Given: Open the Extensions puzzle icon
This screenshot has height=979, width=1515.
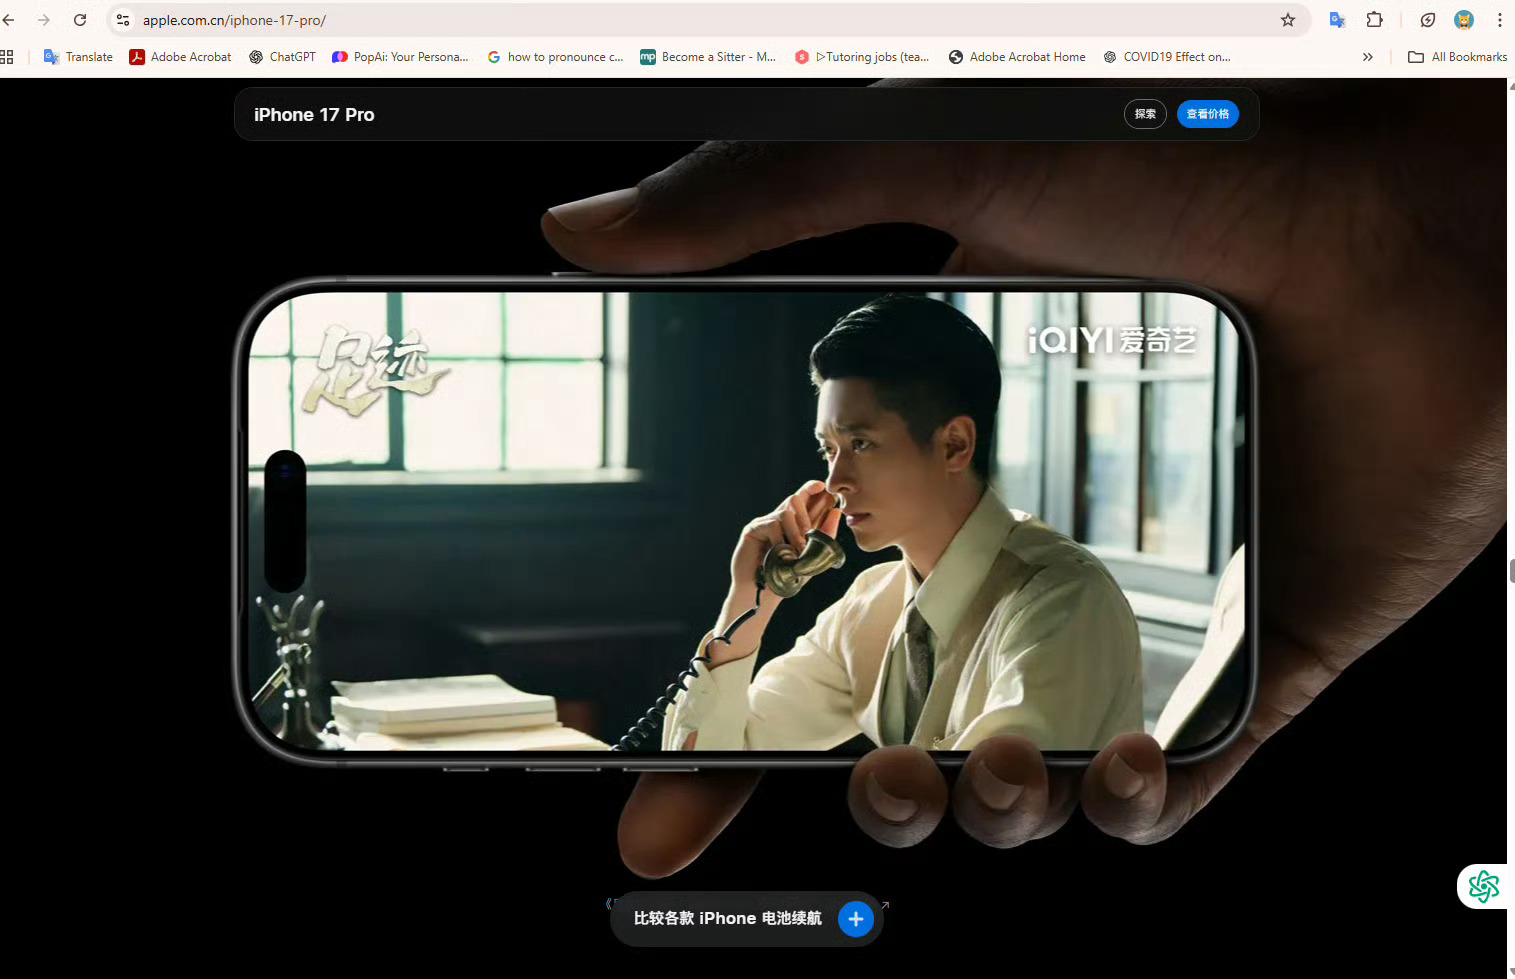Looking at the screenshot, I should [1375, 20].
